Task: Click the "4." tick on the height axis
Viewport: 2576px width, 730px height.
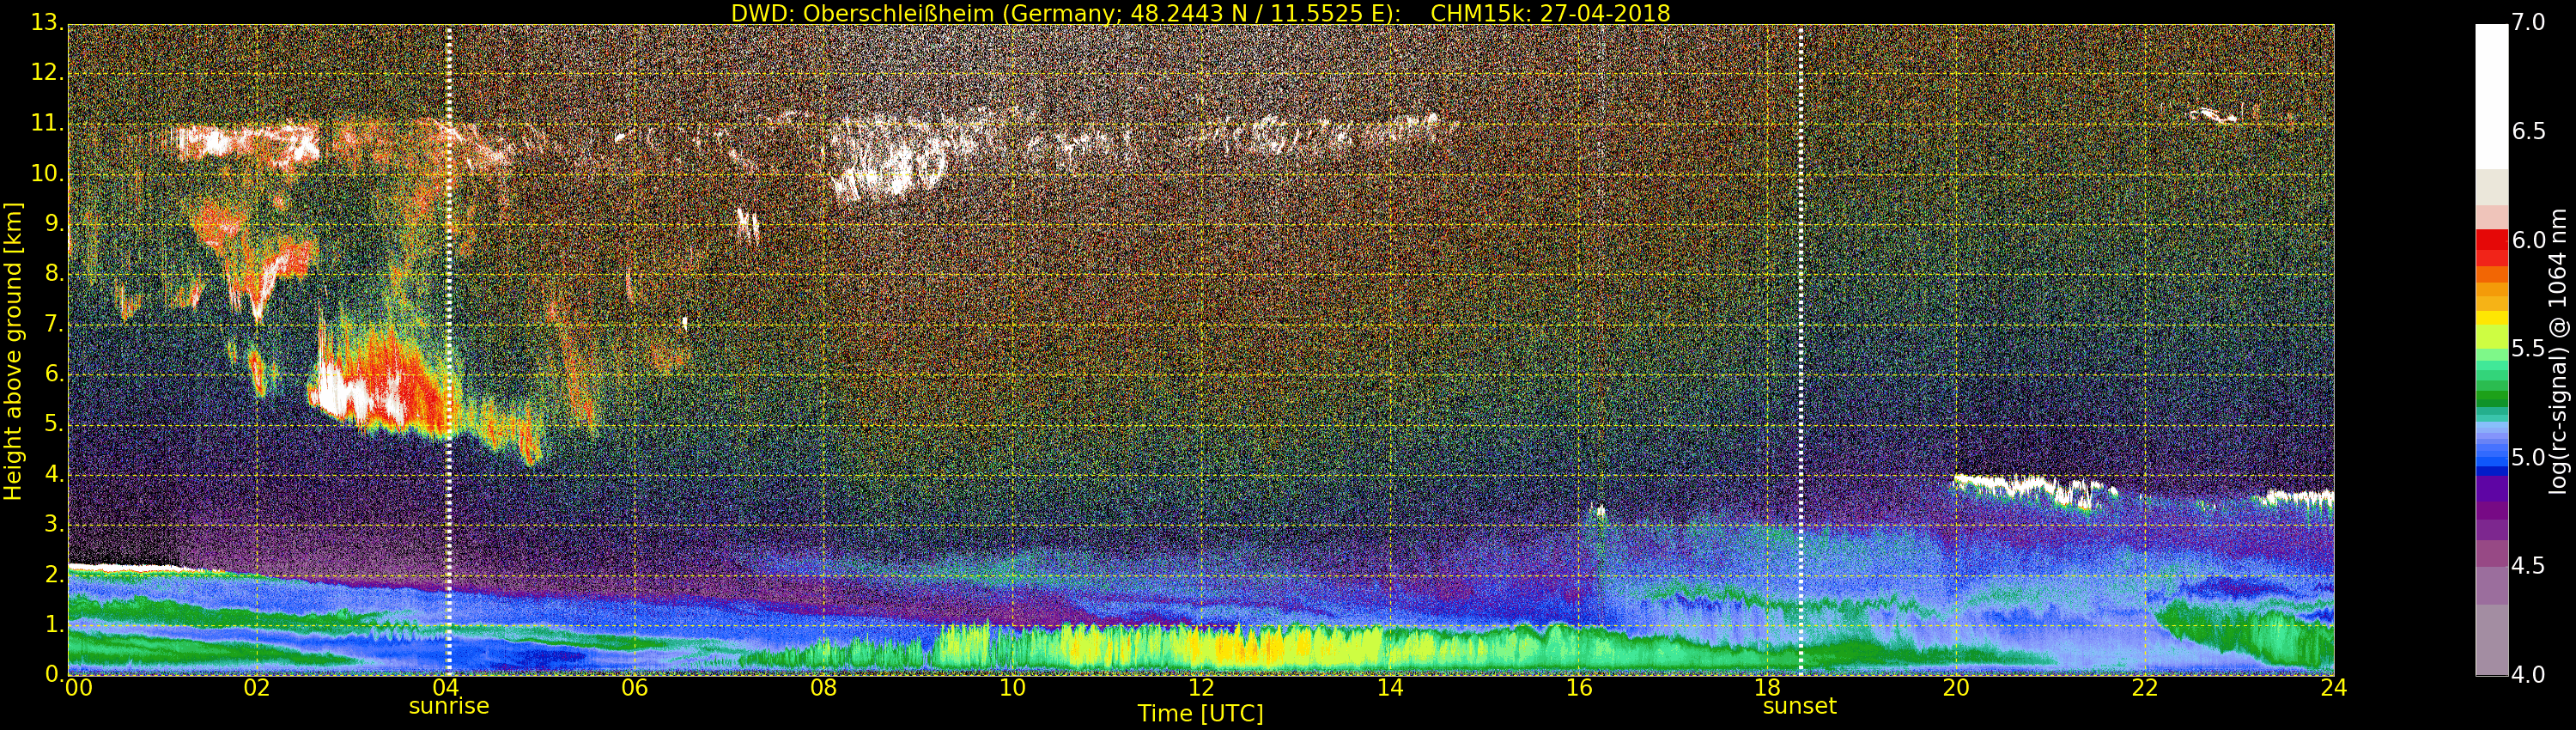Action: click(54, 475)
